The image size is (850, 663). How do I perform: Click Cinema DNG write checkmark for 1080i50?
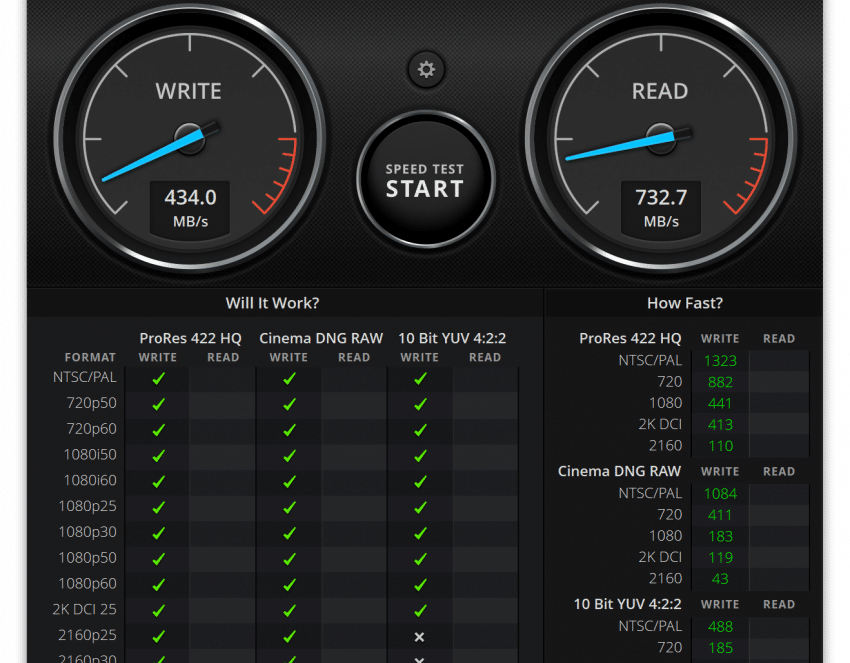(x=289, y=456)
